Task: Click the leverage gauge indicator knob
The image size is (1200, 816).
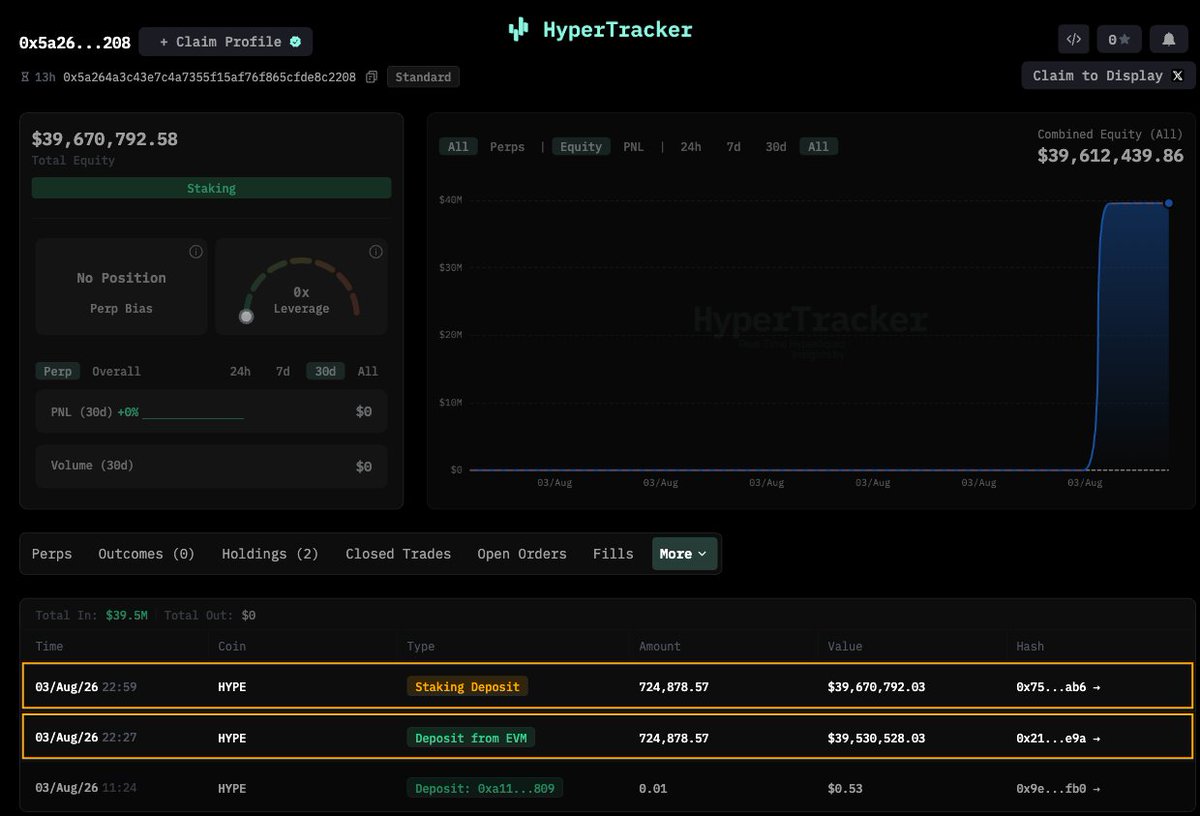Action: click(246, 316)
